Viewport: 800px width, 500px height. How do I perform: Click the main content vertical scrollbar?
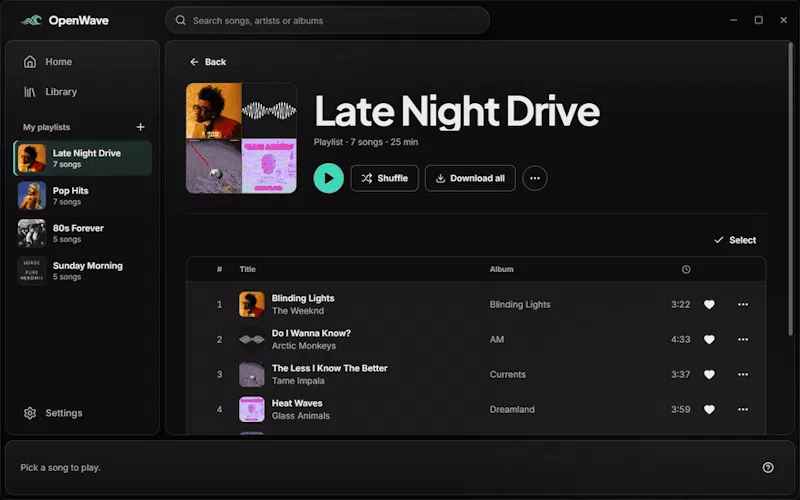tap(791, 189)
